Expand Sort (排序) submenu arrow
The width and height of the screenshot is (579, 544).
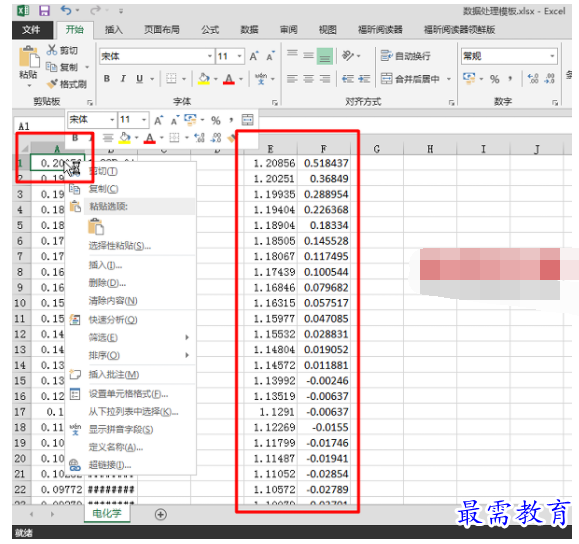pyautogui.click(x=187, y=355)
